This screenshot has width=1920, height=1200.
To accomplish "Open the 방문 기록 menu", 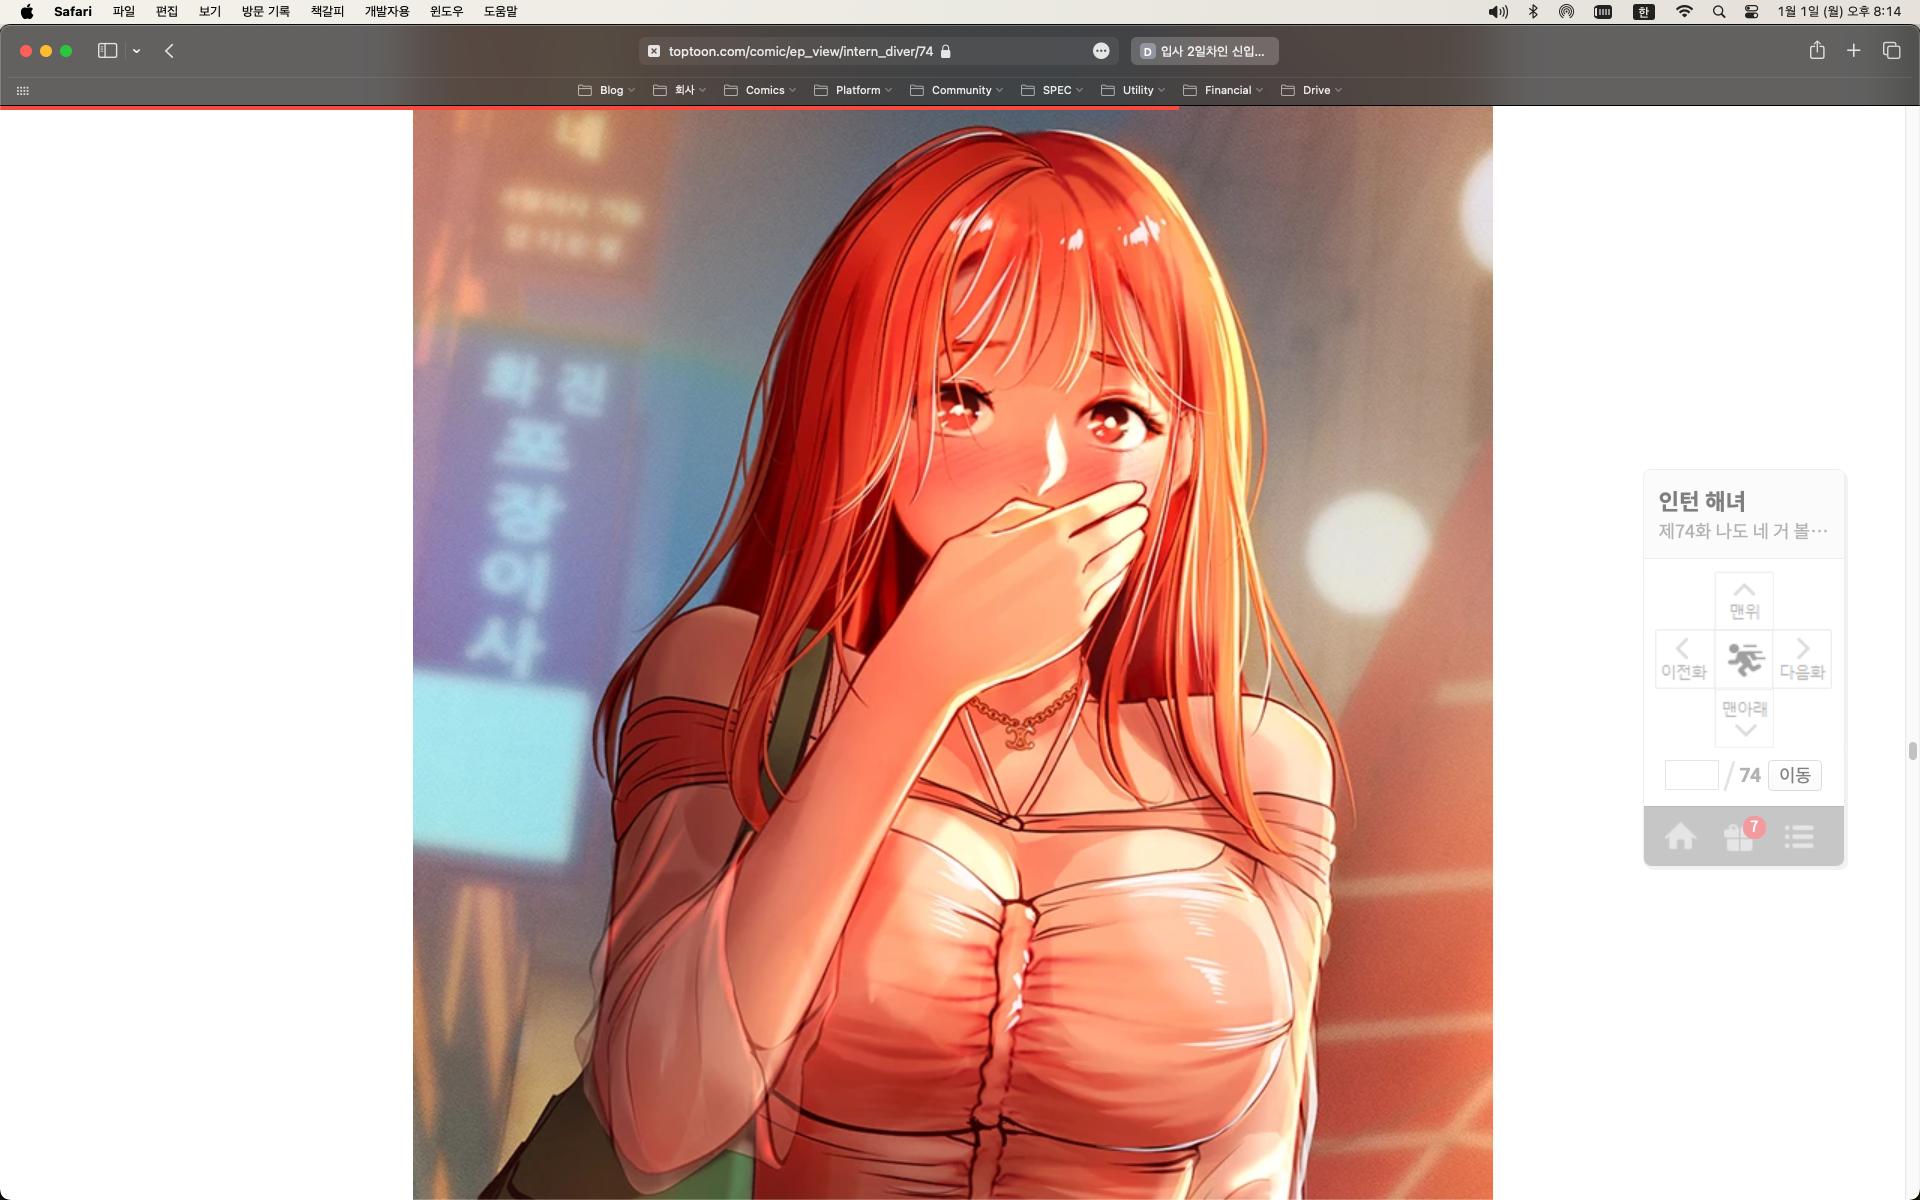I will [x=266, y=12].
